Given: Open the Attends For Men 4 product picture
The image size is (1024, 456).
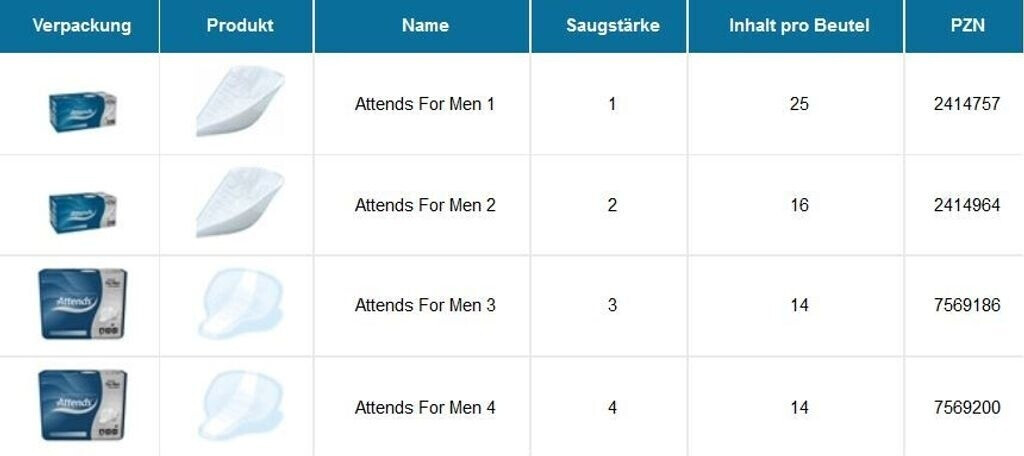Looking at the screenshot, I should pos(240,405).
